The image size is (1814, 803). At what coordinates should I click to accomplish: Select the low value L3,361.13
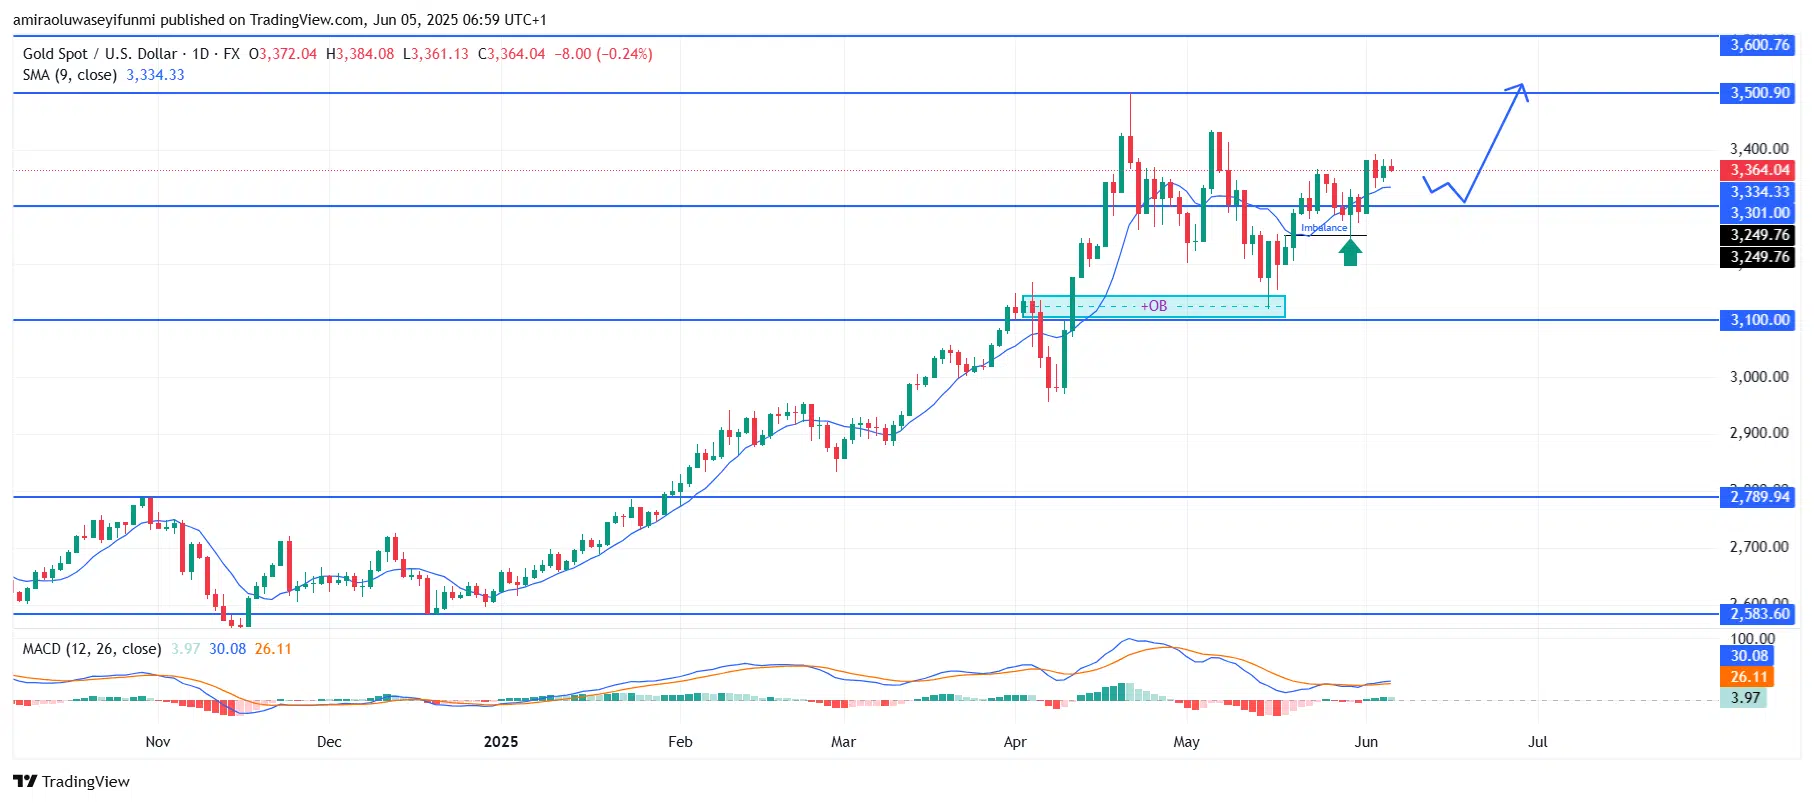436,54
